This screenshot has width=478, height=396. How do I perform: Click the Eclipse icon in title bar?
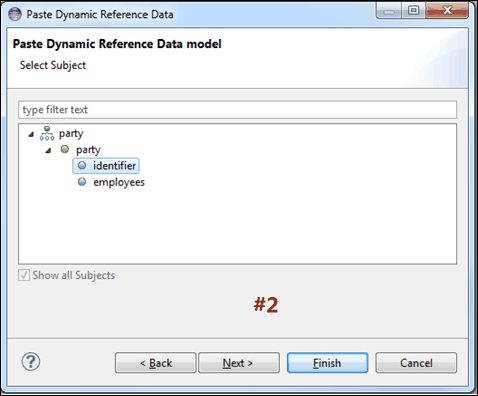click(x=15, y=14)
